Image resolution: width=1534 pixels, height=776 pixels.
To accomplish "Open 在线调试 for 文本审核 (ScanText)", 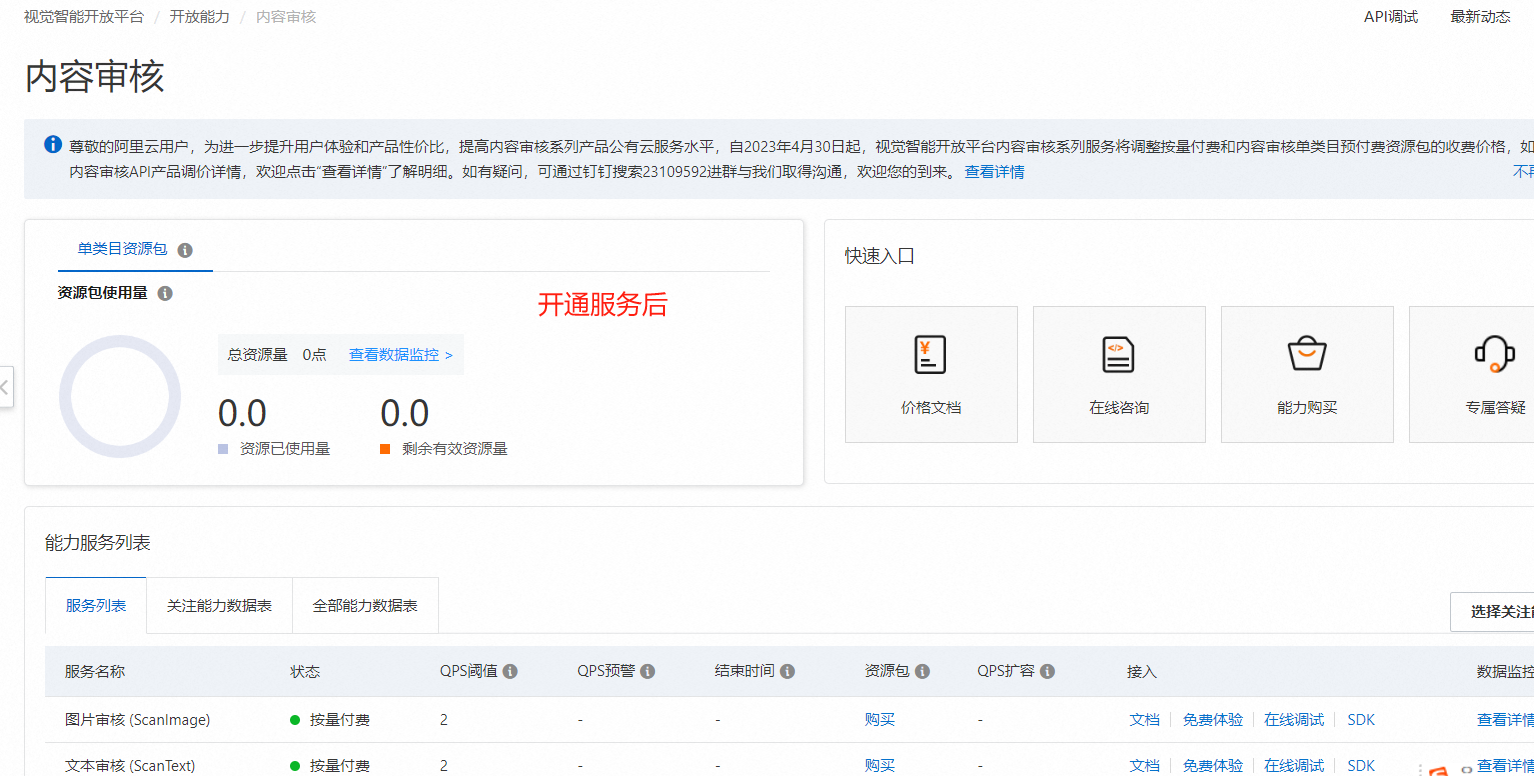I will tap(1294, 765).
